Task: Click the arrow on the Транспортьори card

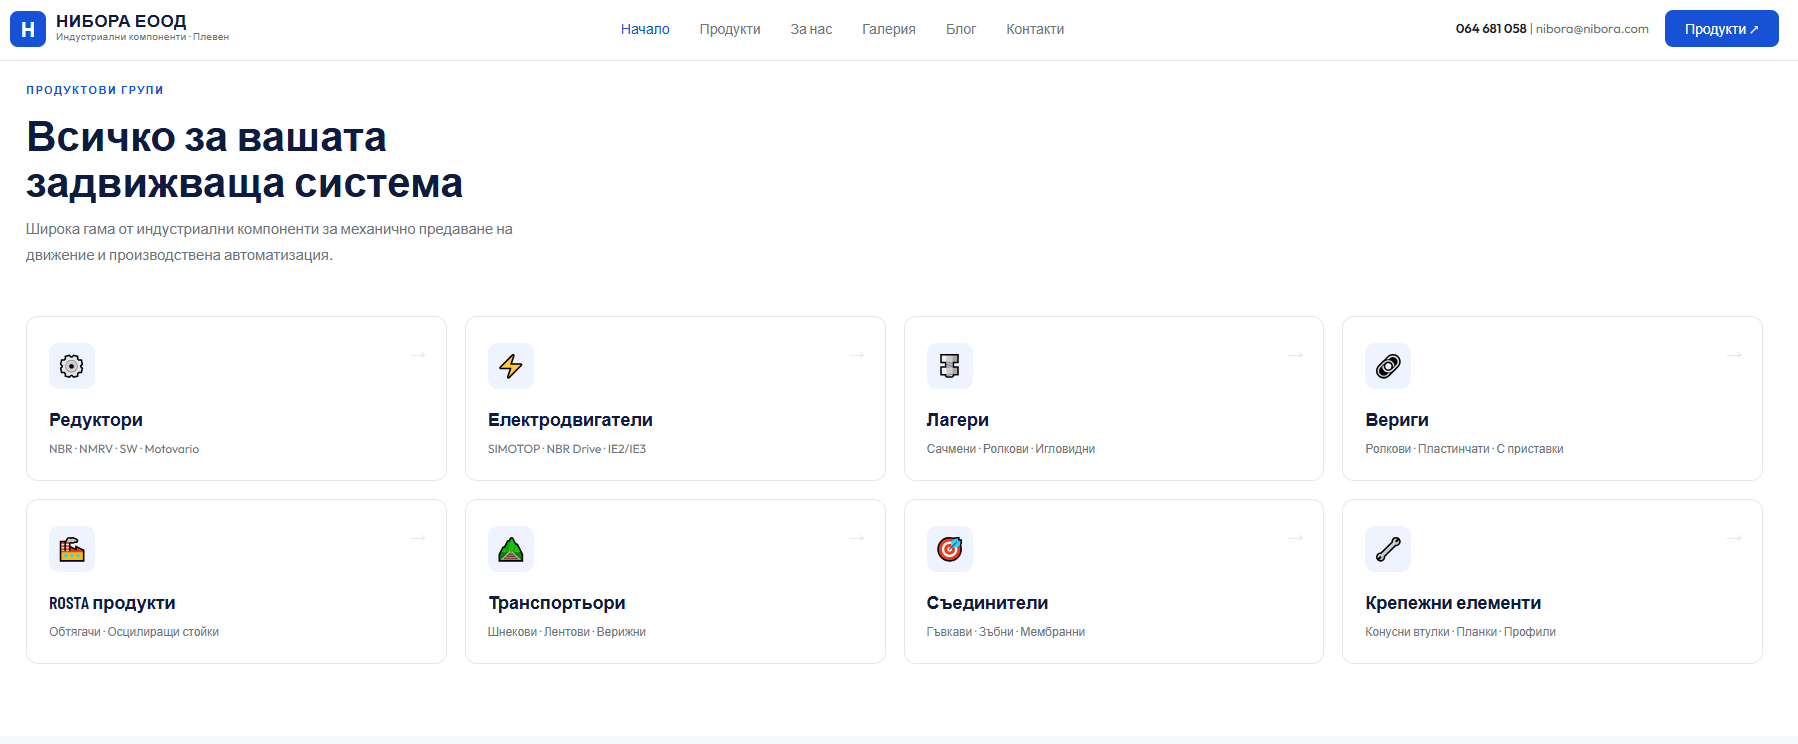Action: (856, 538)
